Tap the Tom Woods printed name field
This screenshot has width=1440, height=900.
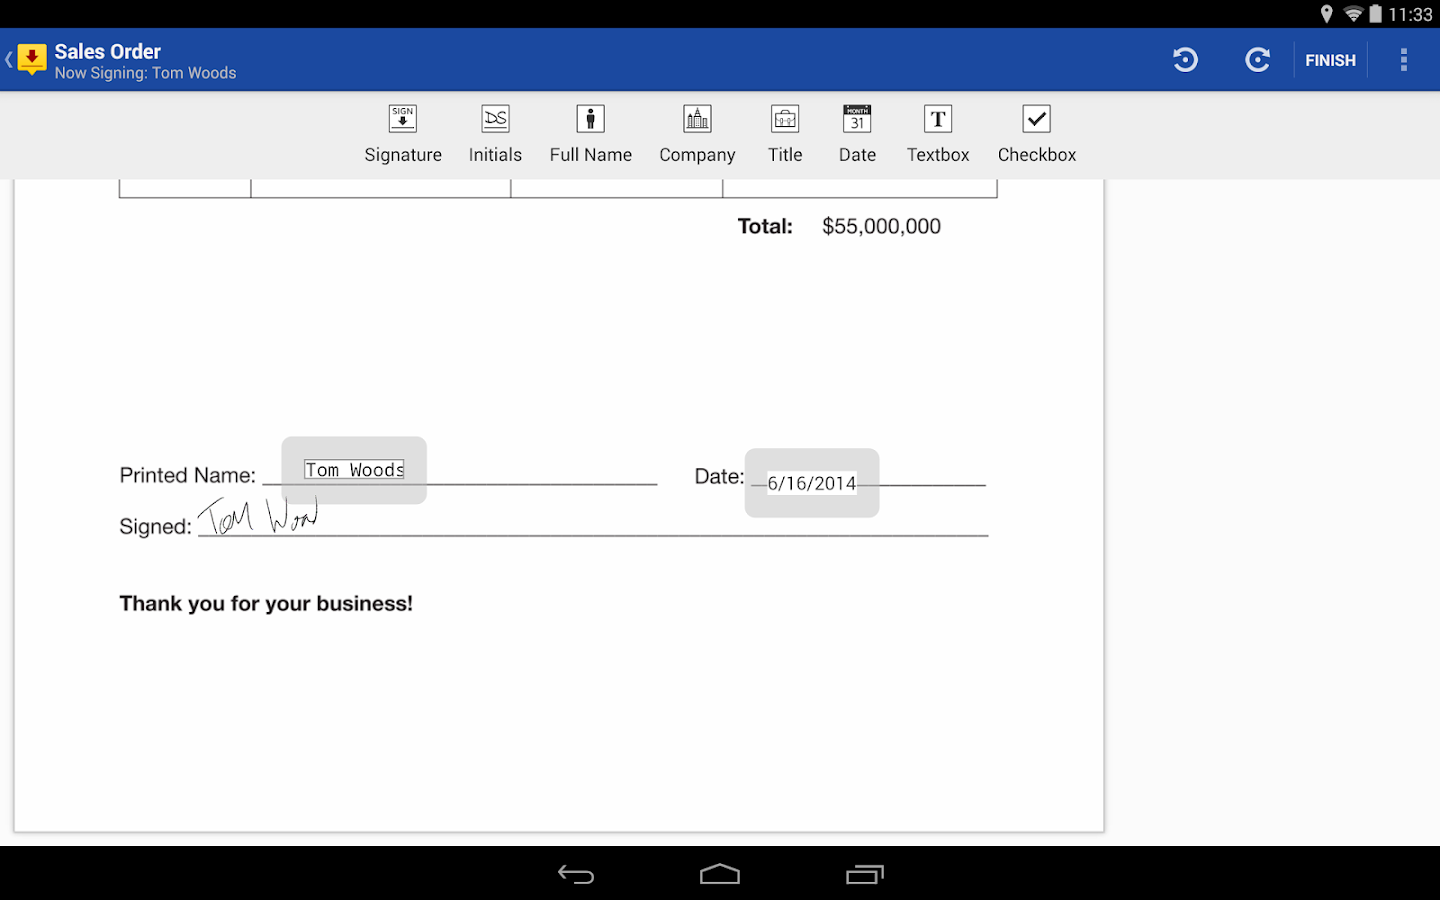[x=353, y=470]
